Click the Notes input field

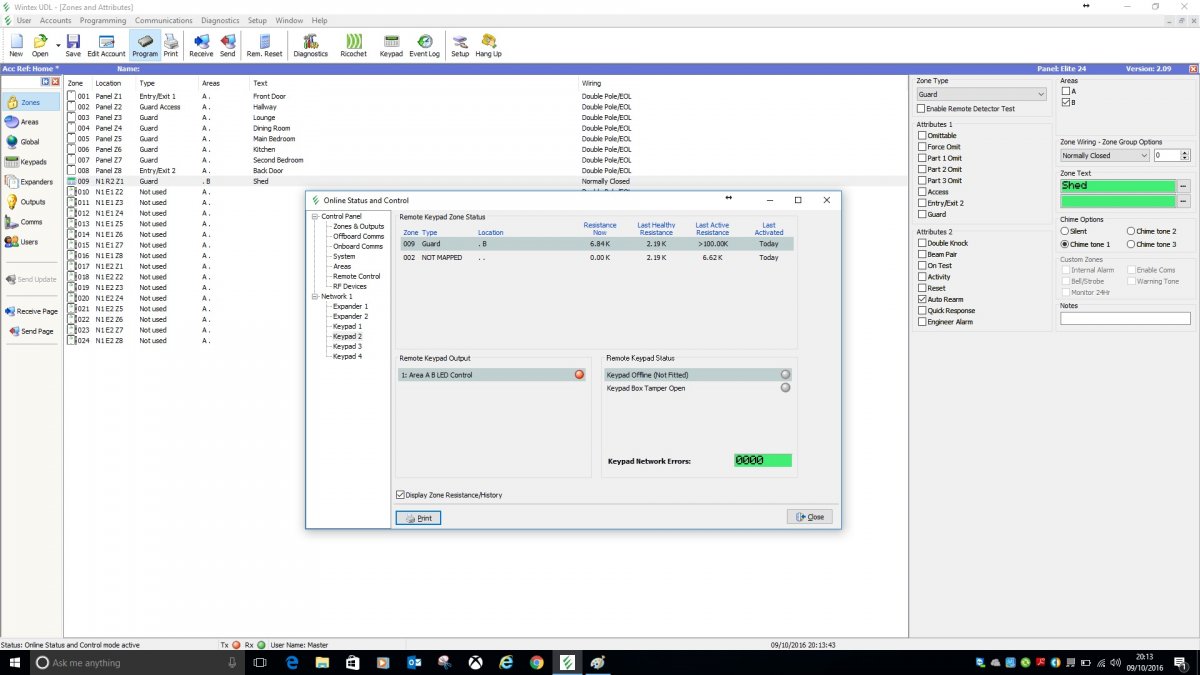1125,319
